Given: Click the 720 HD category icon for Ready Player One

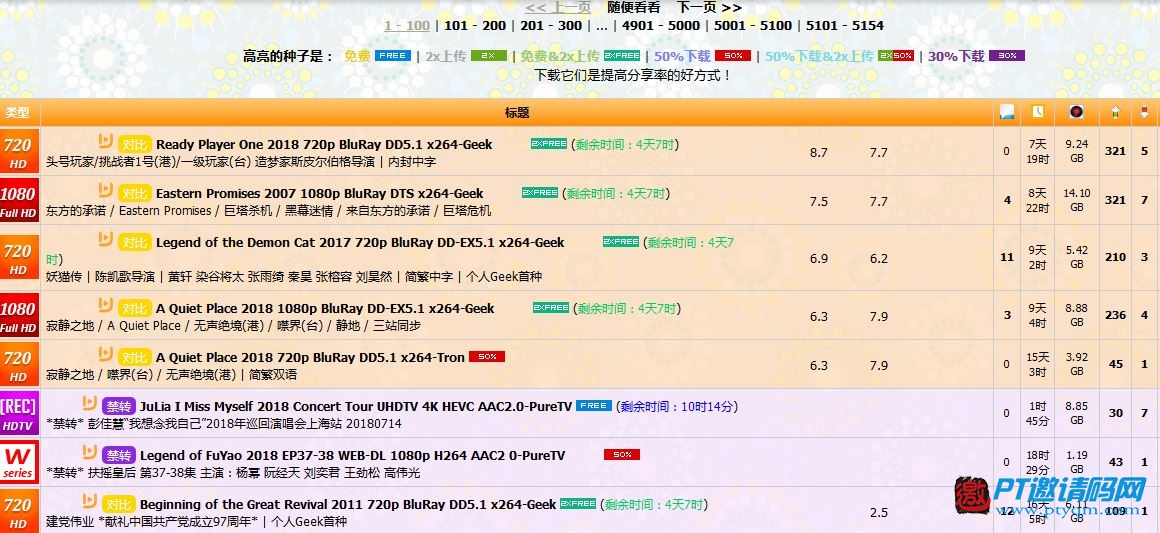Looking at the screenshot, I should (x=19, y=150).
